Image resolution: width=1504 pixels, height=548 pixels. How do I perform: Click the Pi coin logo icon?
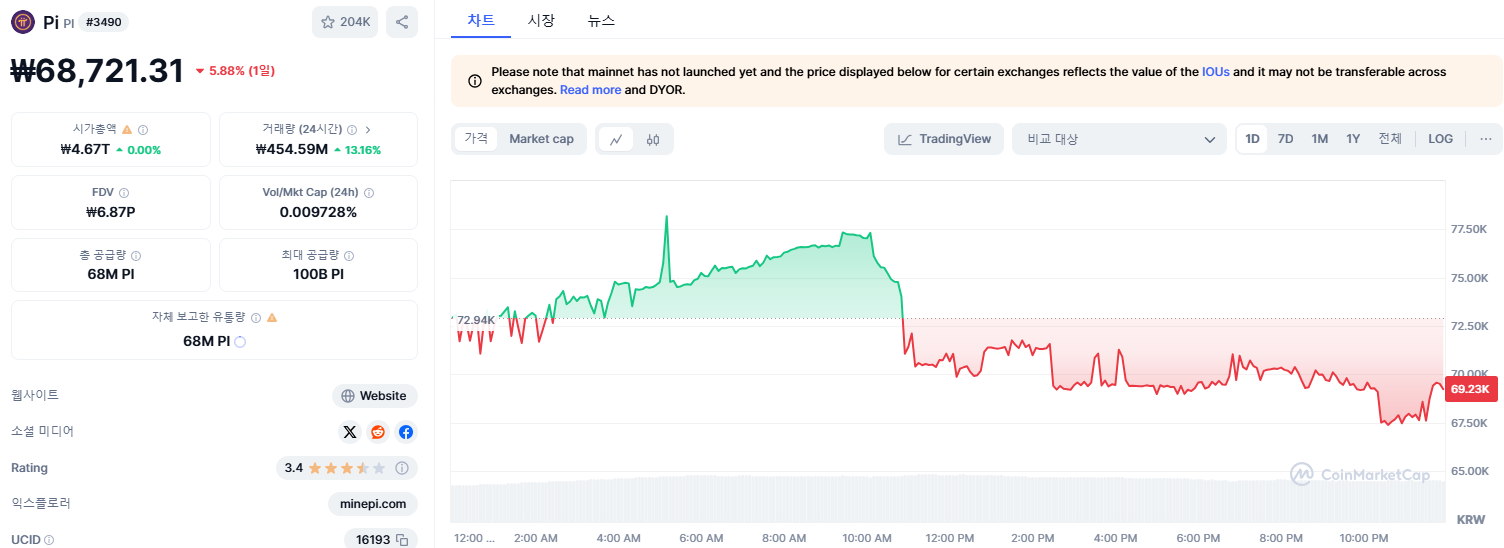point(23,22)
